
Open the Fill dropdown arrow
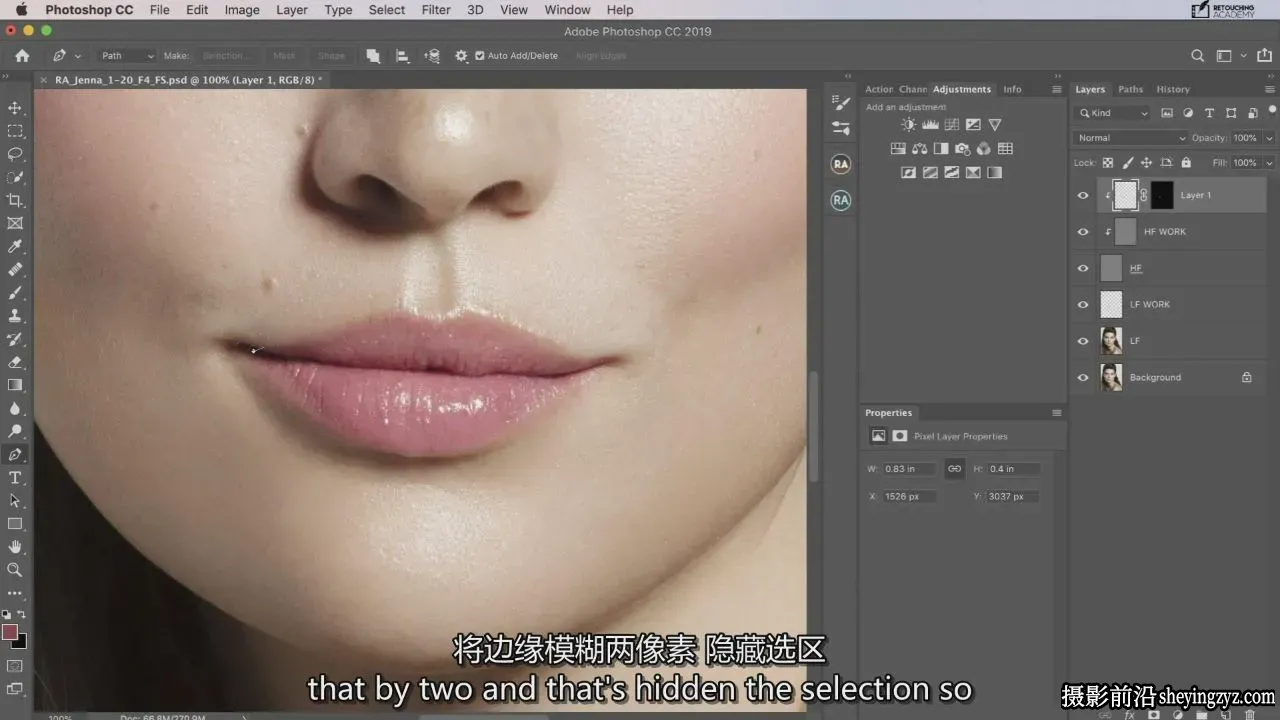(1270, 162)
